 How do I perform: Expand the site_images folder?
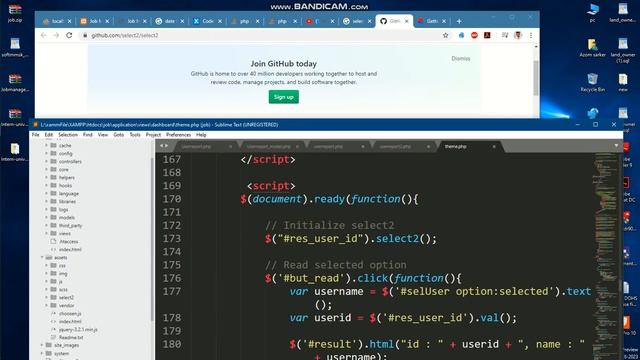click(x=42, y=345)
